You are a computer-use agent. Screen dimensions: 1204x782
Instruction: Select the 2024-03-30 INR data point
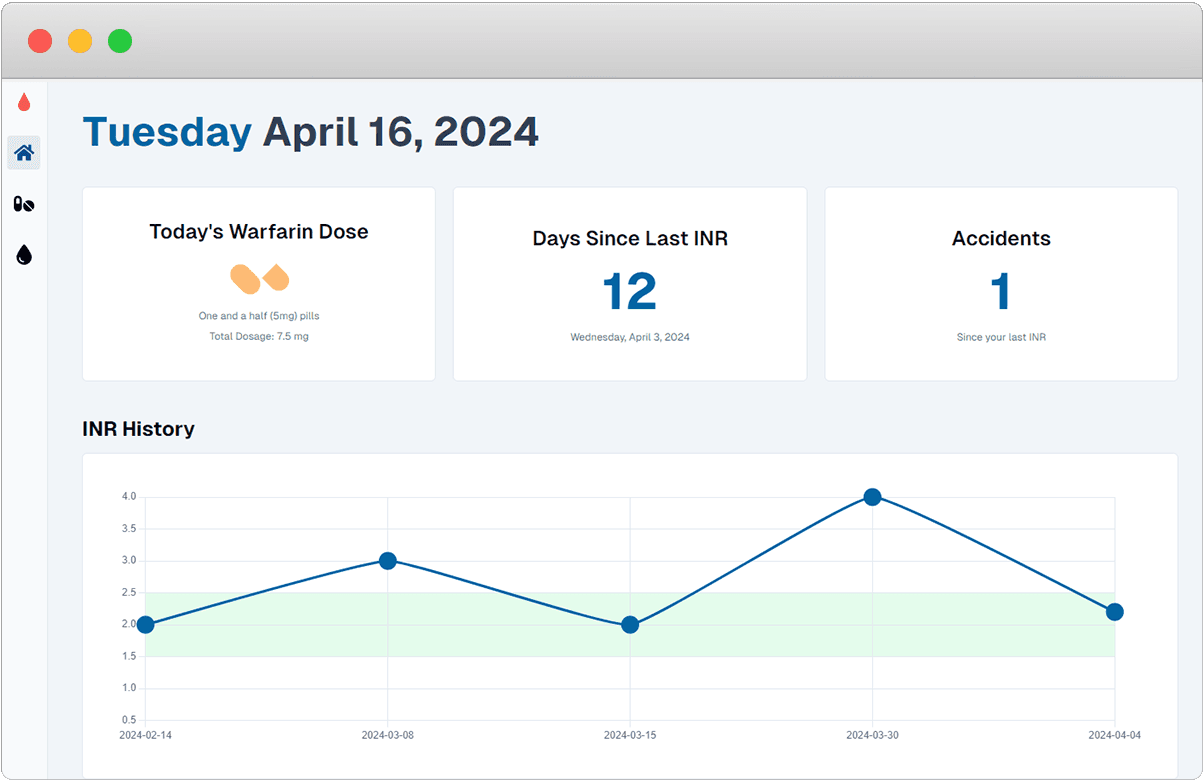872,497
